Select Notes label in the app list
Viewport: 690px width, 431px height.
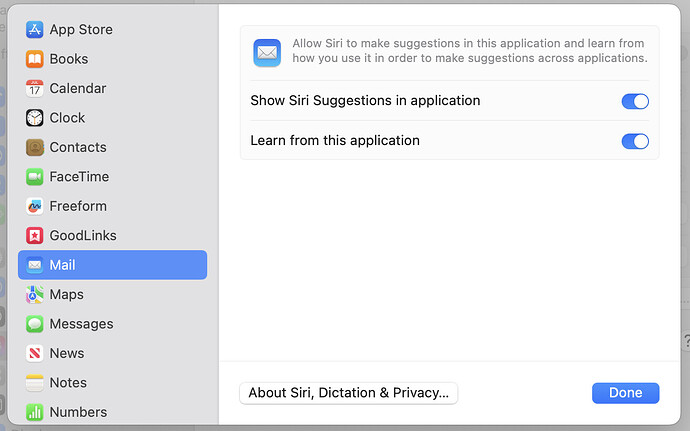(68, 383)
